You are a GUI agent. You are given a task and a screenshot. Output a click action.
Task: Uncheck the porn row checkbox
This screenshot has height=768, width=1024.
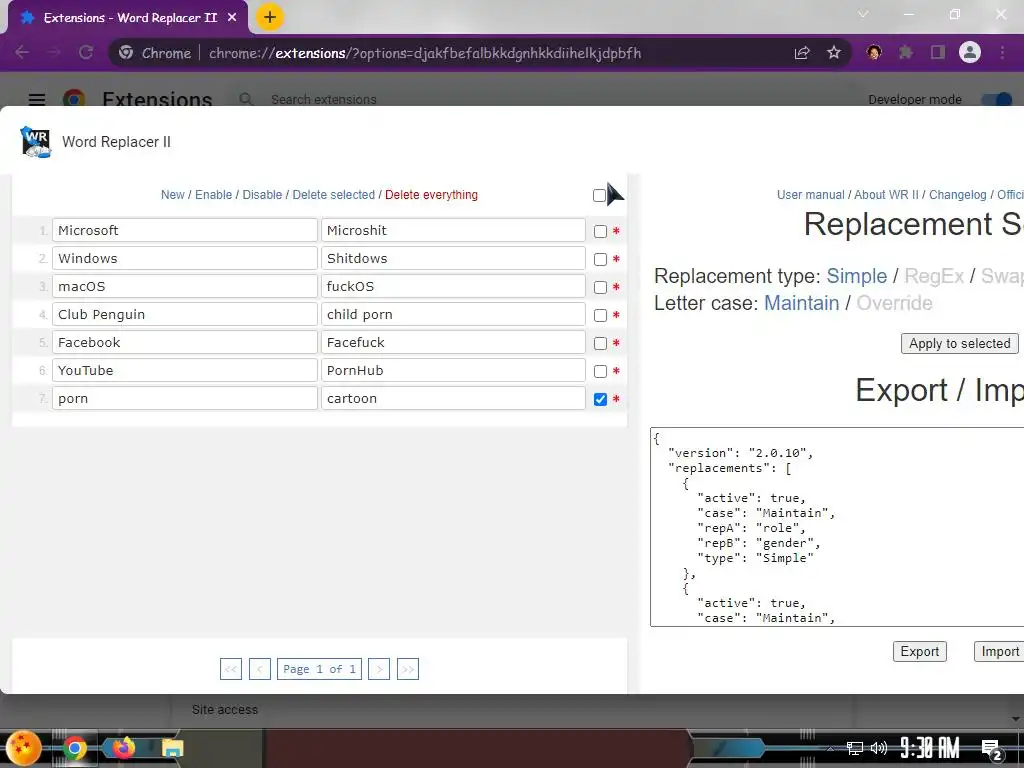[600, 400]
